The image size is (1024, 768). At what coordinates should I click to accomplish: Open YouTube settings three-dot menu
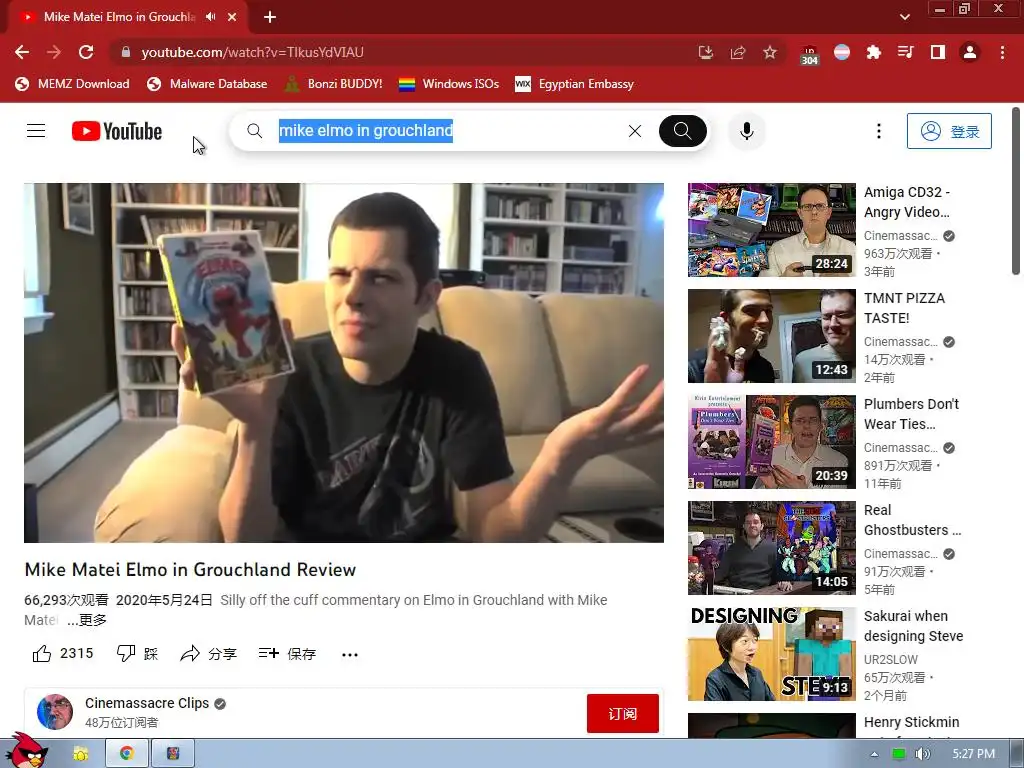(x=878, y=131)
